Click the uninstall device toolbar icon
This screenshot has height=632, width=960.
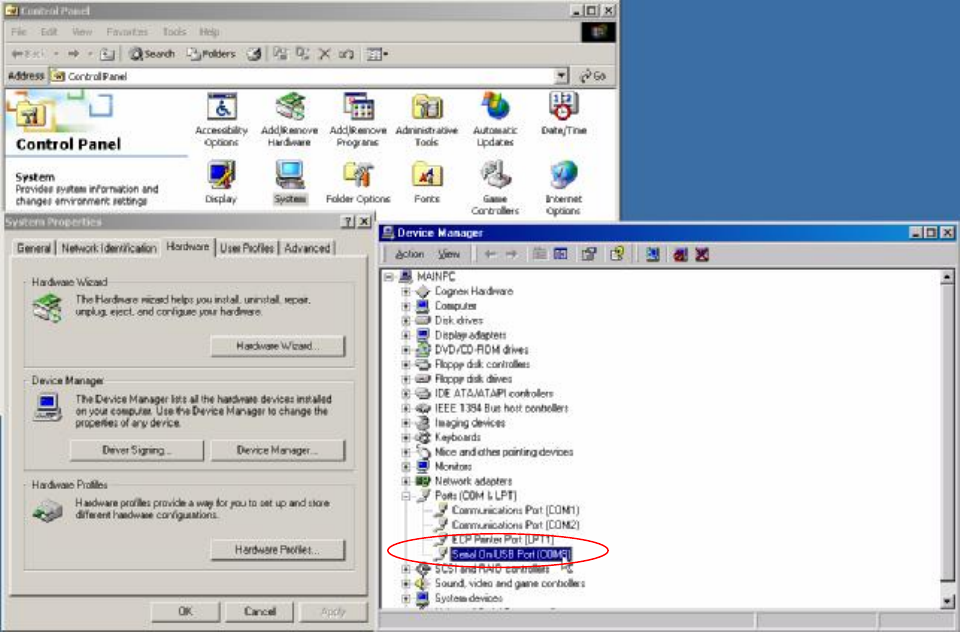point(702,254)
